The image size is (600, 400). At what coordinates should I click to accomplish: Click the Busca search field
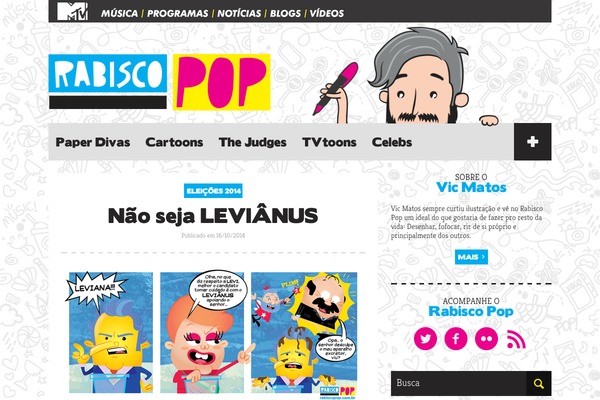point(458,384)
